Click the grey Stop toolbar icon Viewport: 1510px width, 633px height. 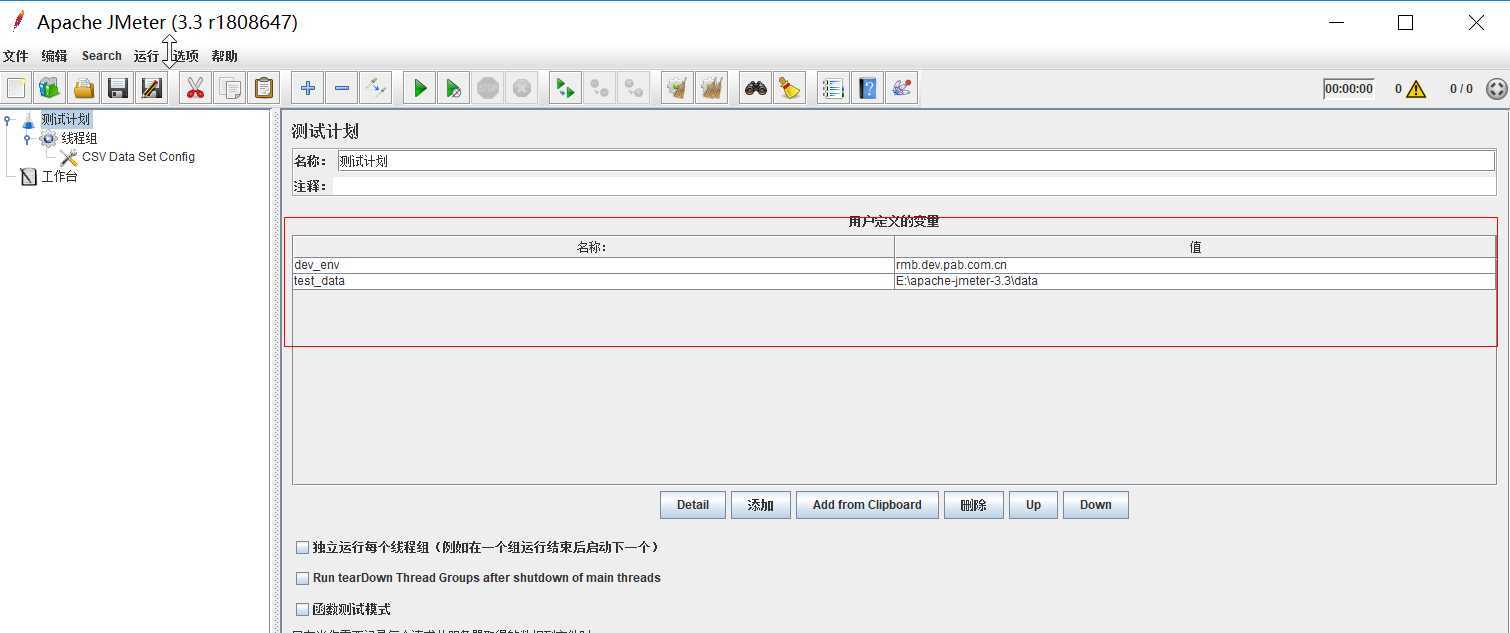(488, 88)
